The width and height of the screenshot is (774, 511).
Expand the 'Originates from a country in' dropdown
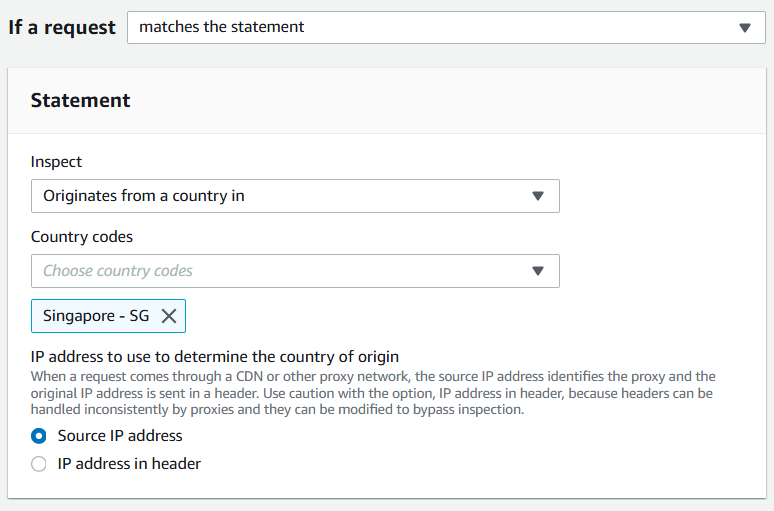coord(295,196)
